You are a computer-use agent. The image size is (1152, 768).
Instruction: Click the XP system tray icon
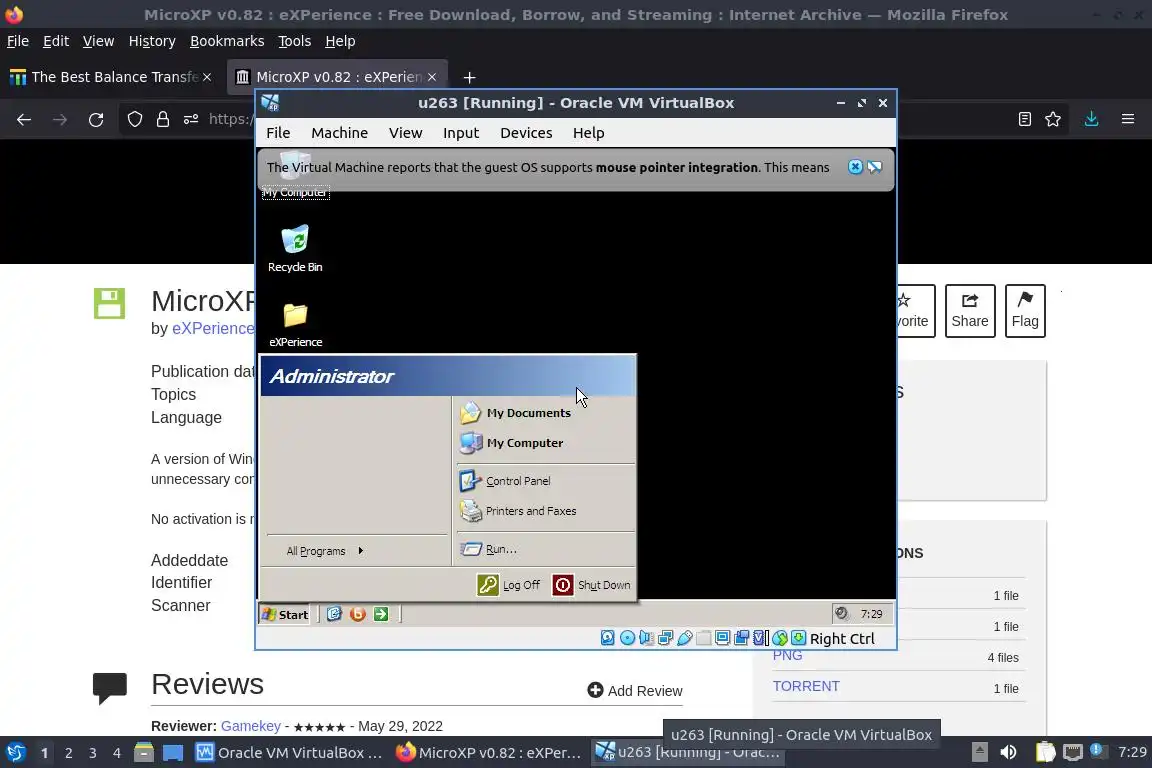point(842,613)
